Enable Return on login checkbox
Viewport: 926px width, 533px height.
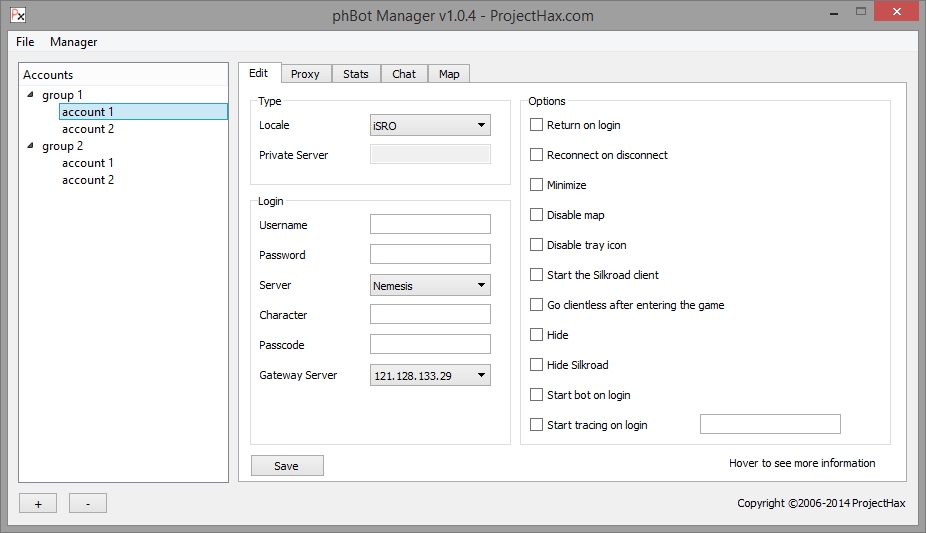pyautogui.click(x=537, y=125)
